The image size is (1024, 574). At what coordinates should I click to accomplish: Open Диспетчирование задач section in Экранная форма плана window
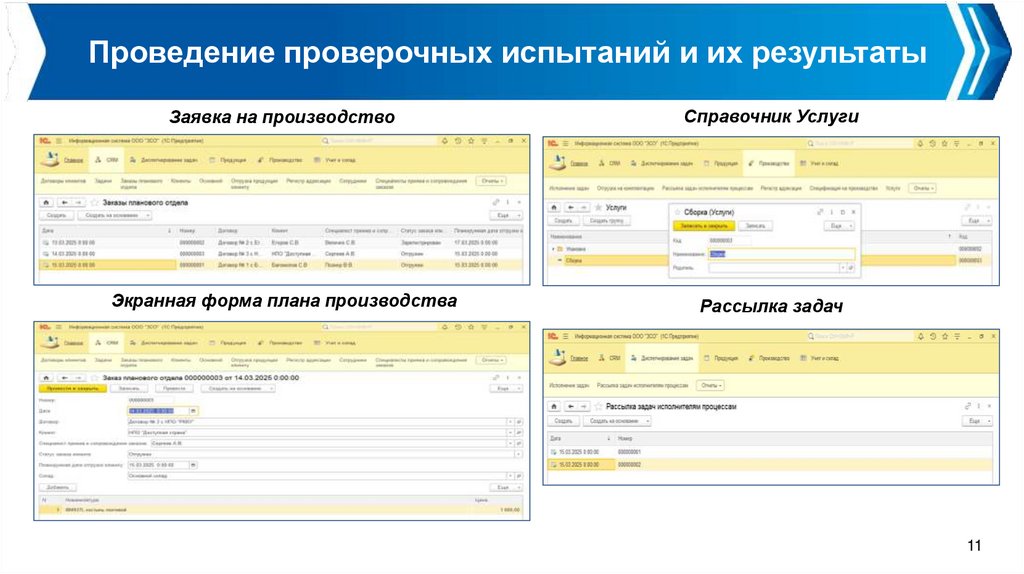pyautogui.click(x=164, y=342)
